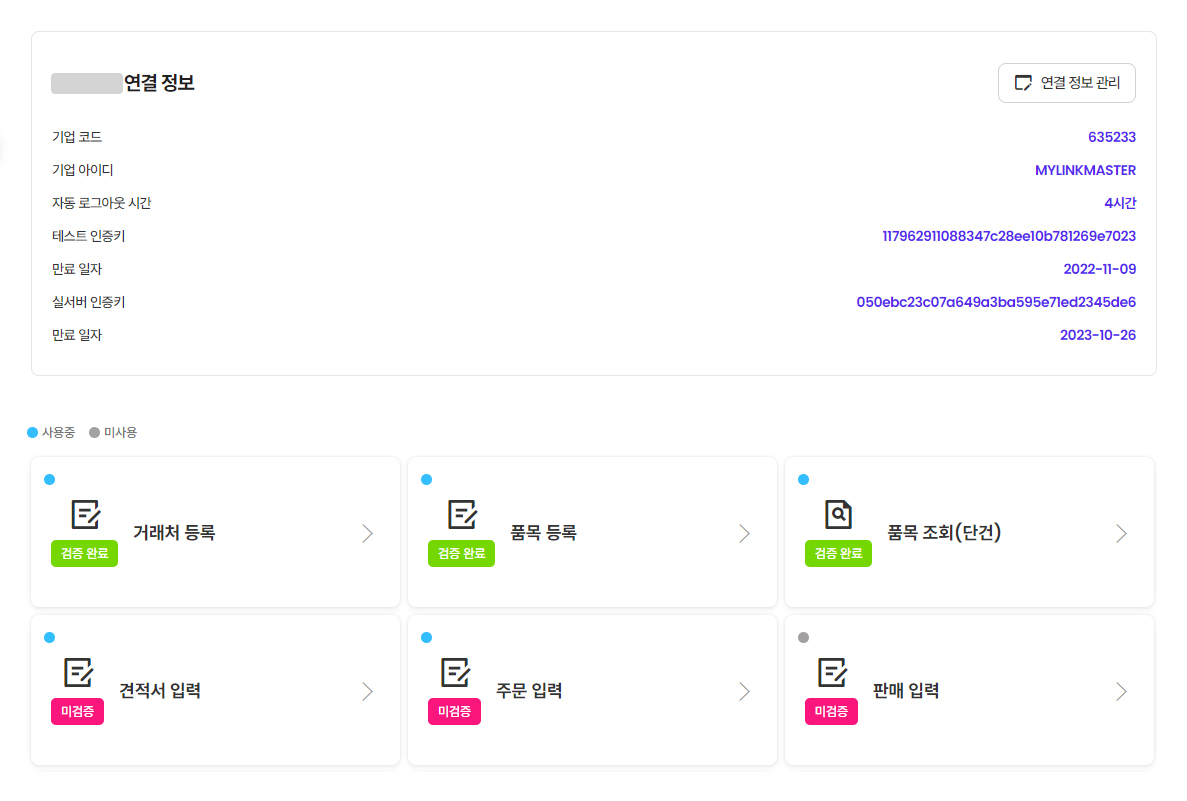1187x801 pixels.
Task: Click the gray status dot on 판매 입력
Action: tap(803, 638)
